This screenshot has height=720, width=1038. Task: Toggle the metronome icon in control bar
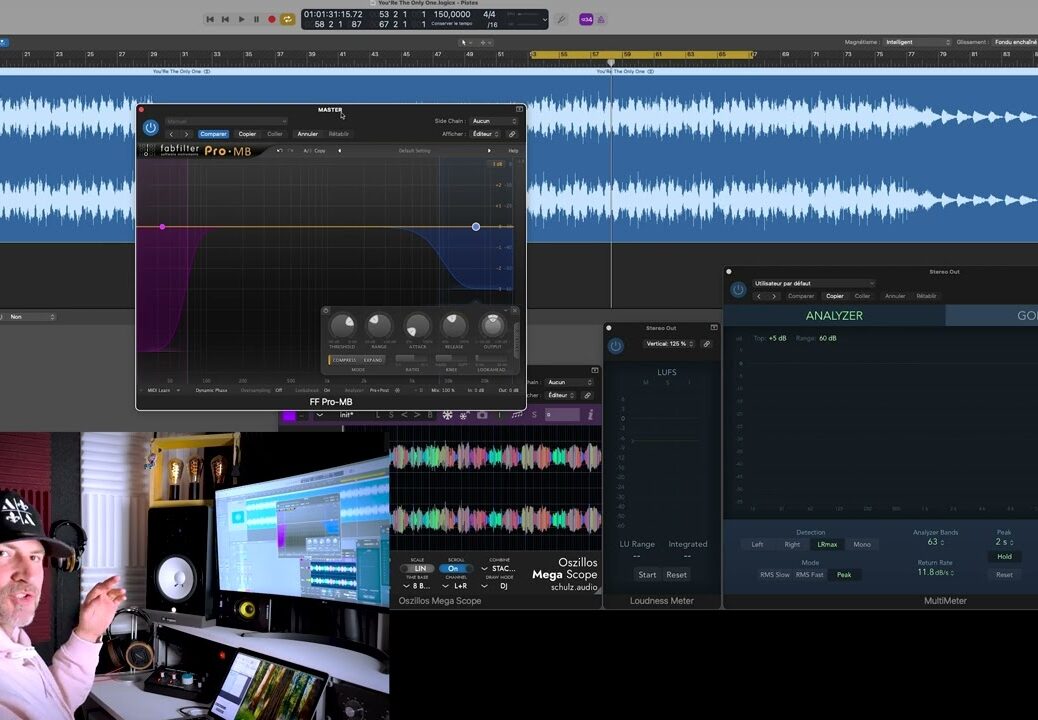(x=601, y=19)
